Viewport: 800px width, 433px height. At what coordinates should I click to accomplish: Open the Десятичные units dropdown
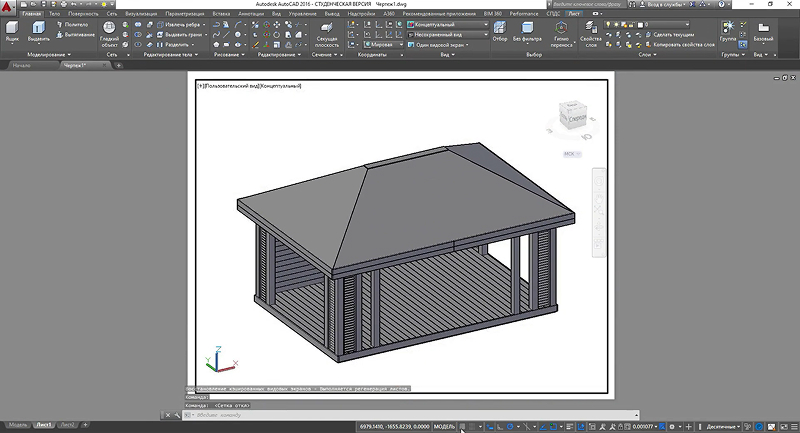(723, 426)
